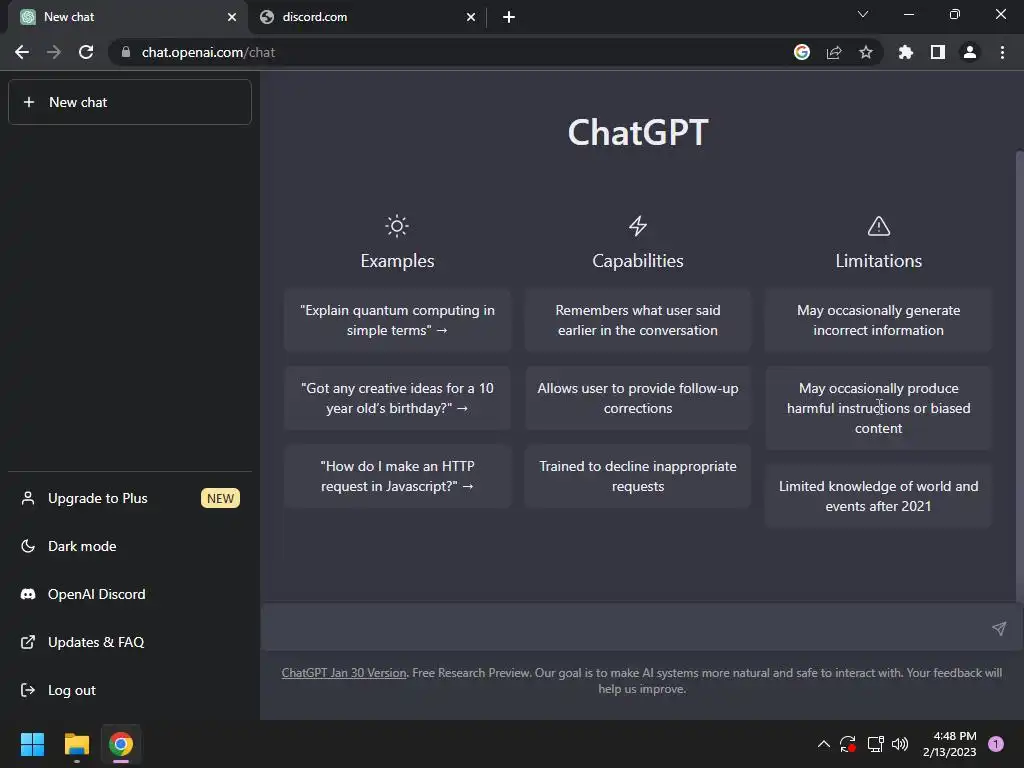Click 'harmful instructions or biased content' card
The width and height of the screenshot is (1024, 768).
(x=878, y=408)
